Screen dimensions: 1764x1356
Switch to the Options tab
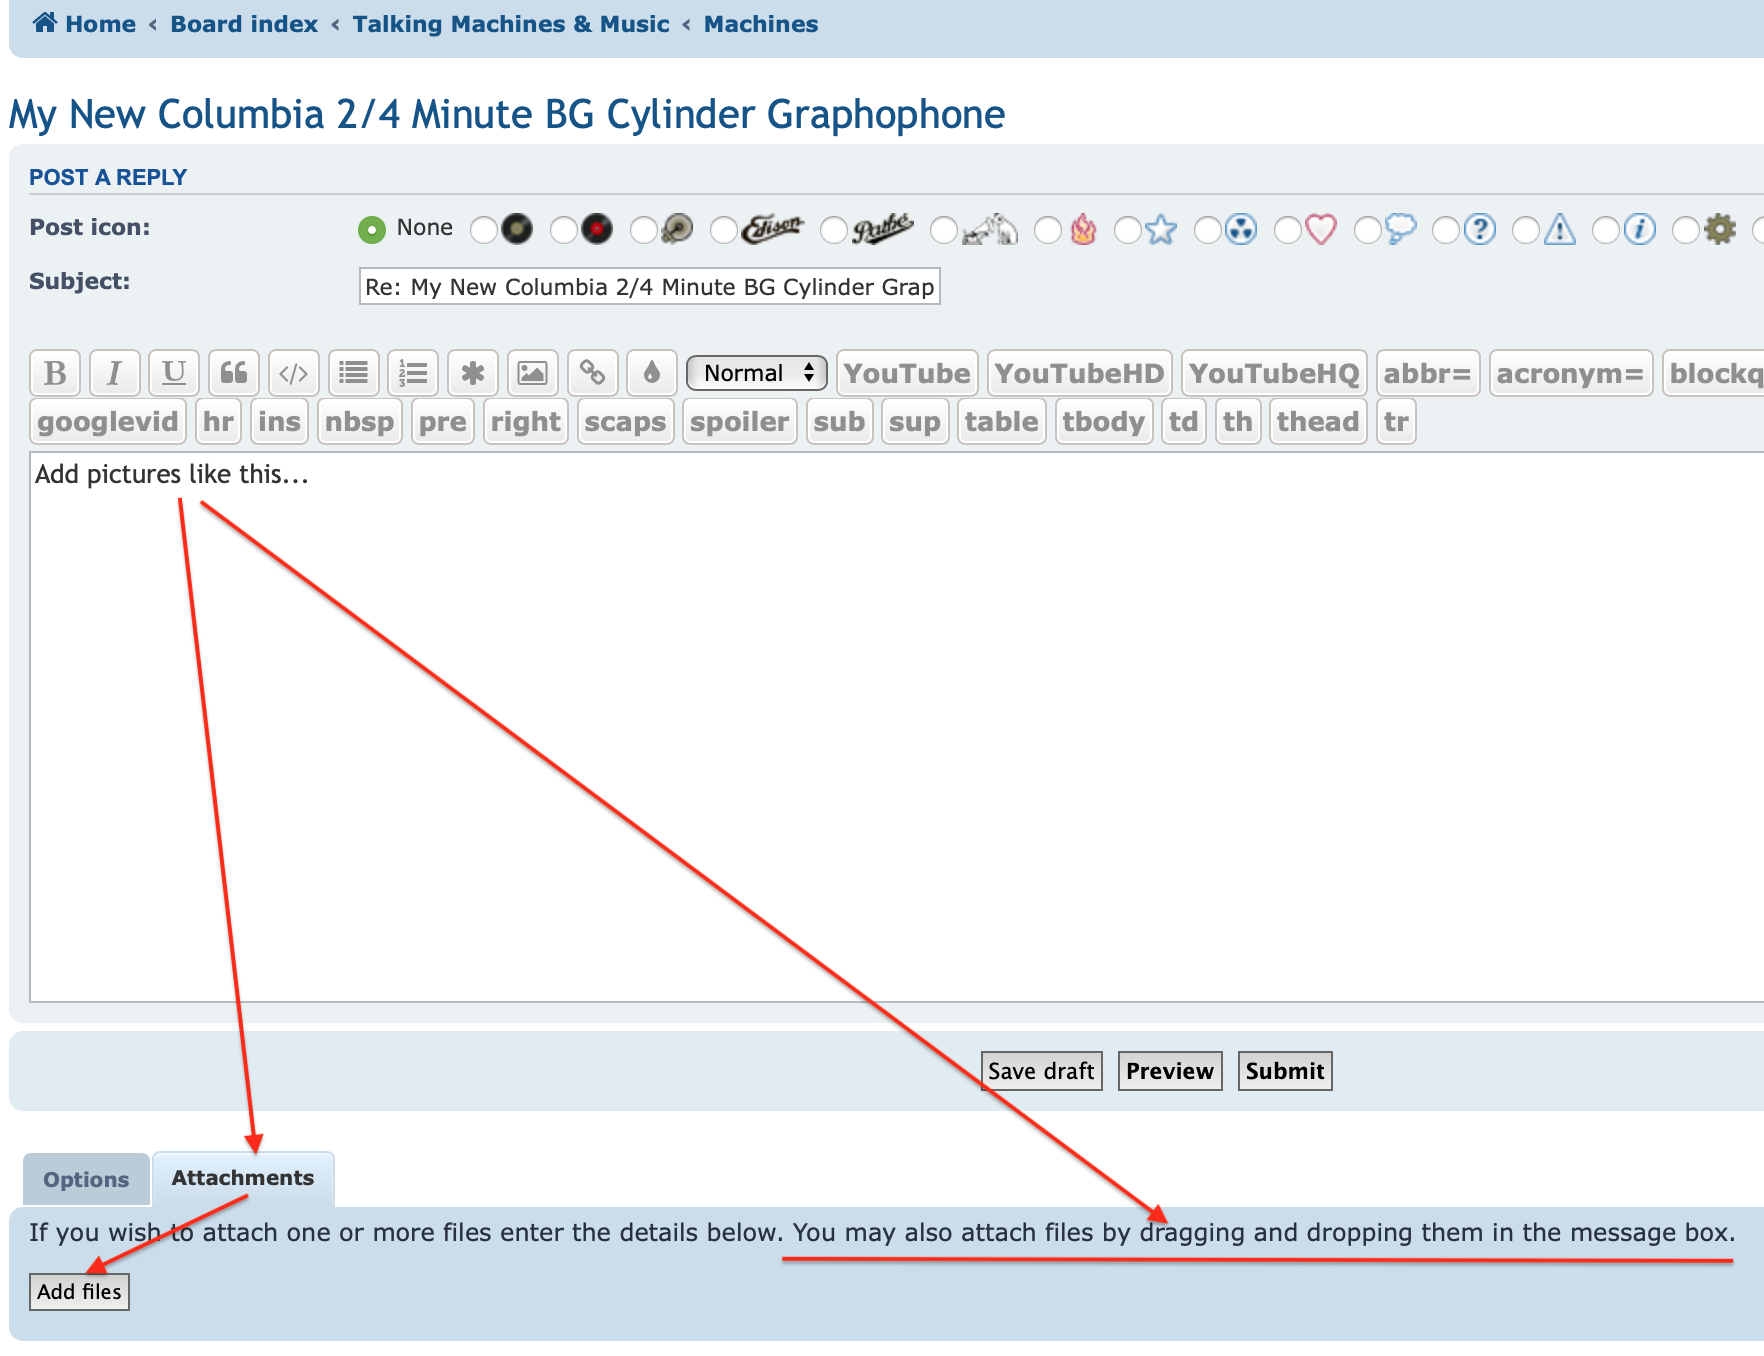86,1180
